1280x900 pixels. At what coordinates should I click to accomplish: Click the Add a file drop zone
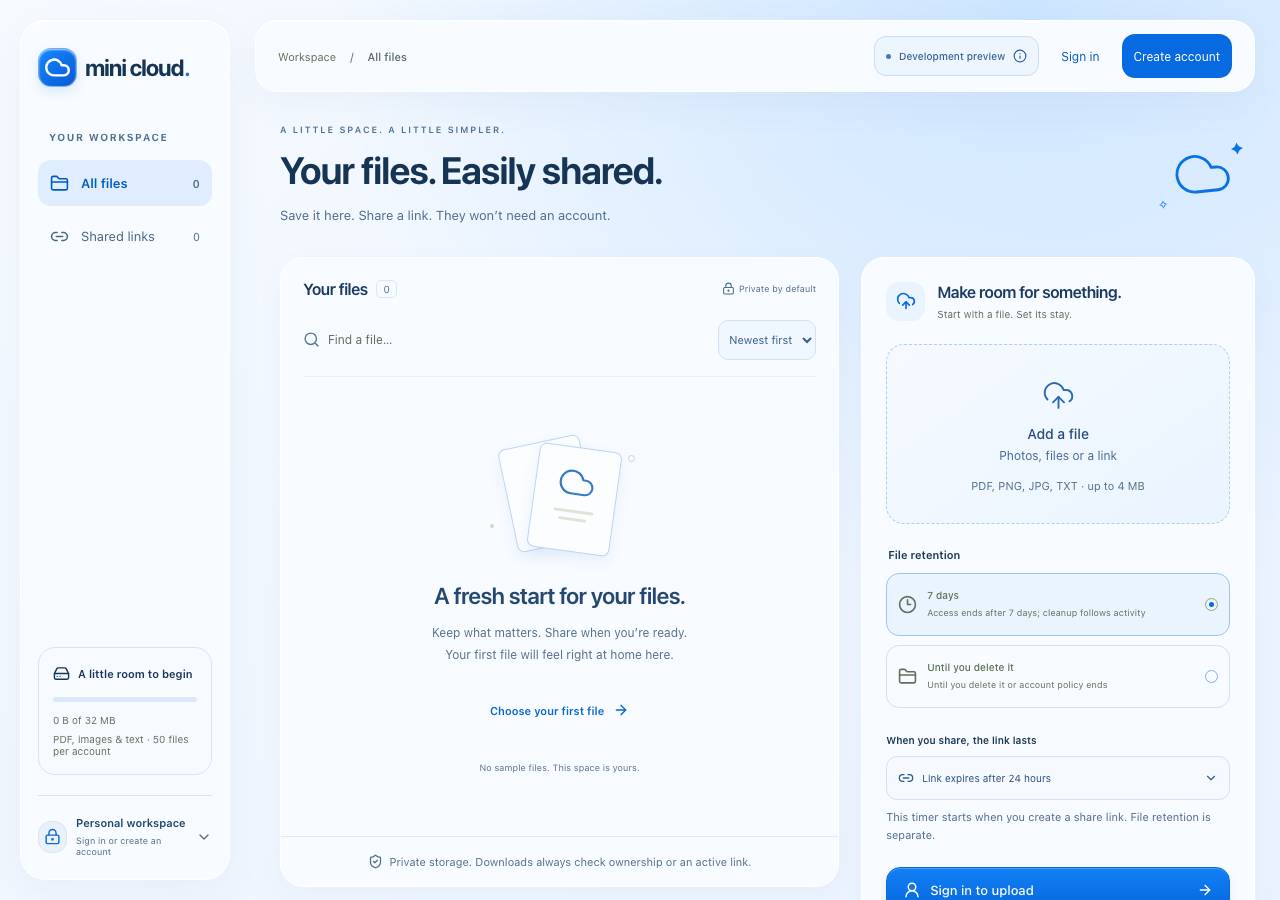tap(1058, 434)
